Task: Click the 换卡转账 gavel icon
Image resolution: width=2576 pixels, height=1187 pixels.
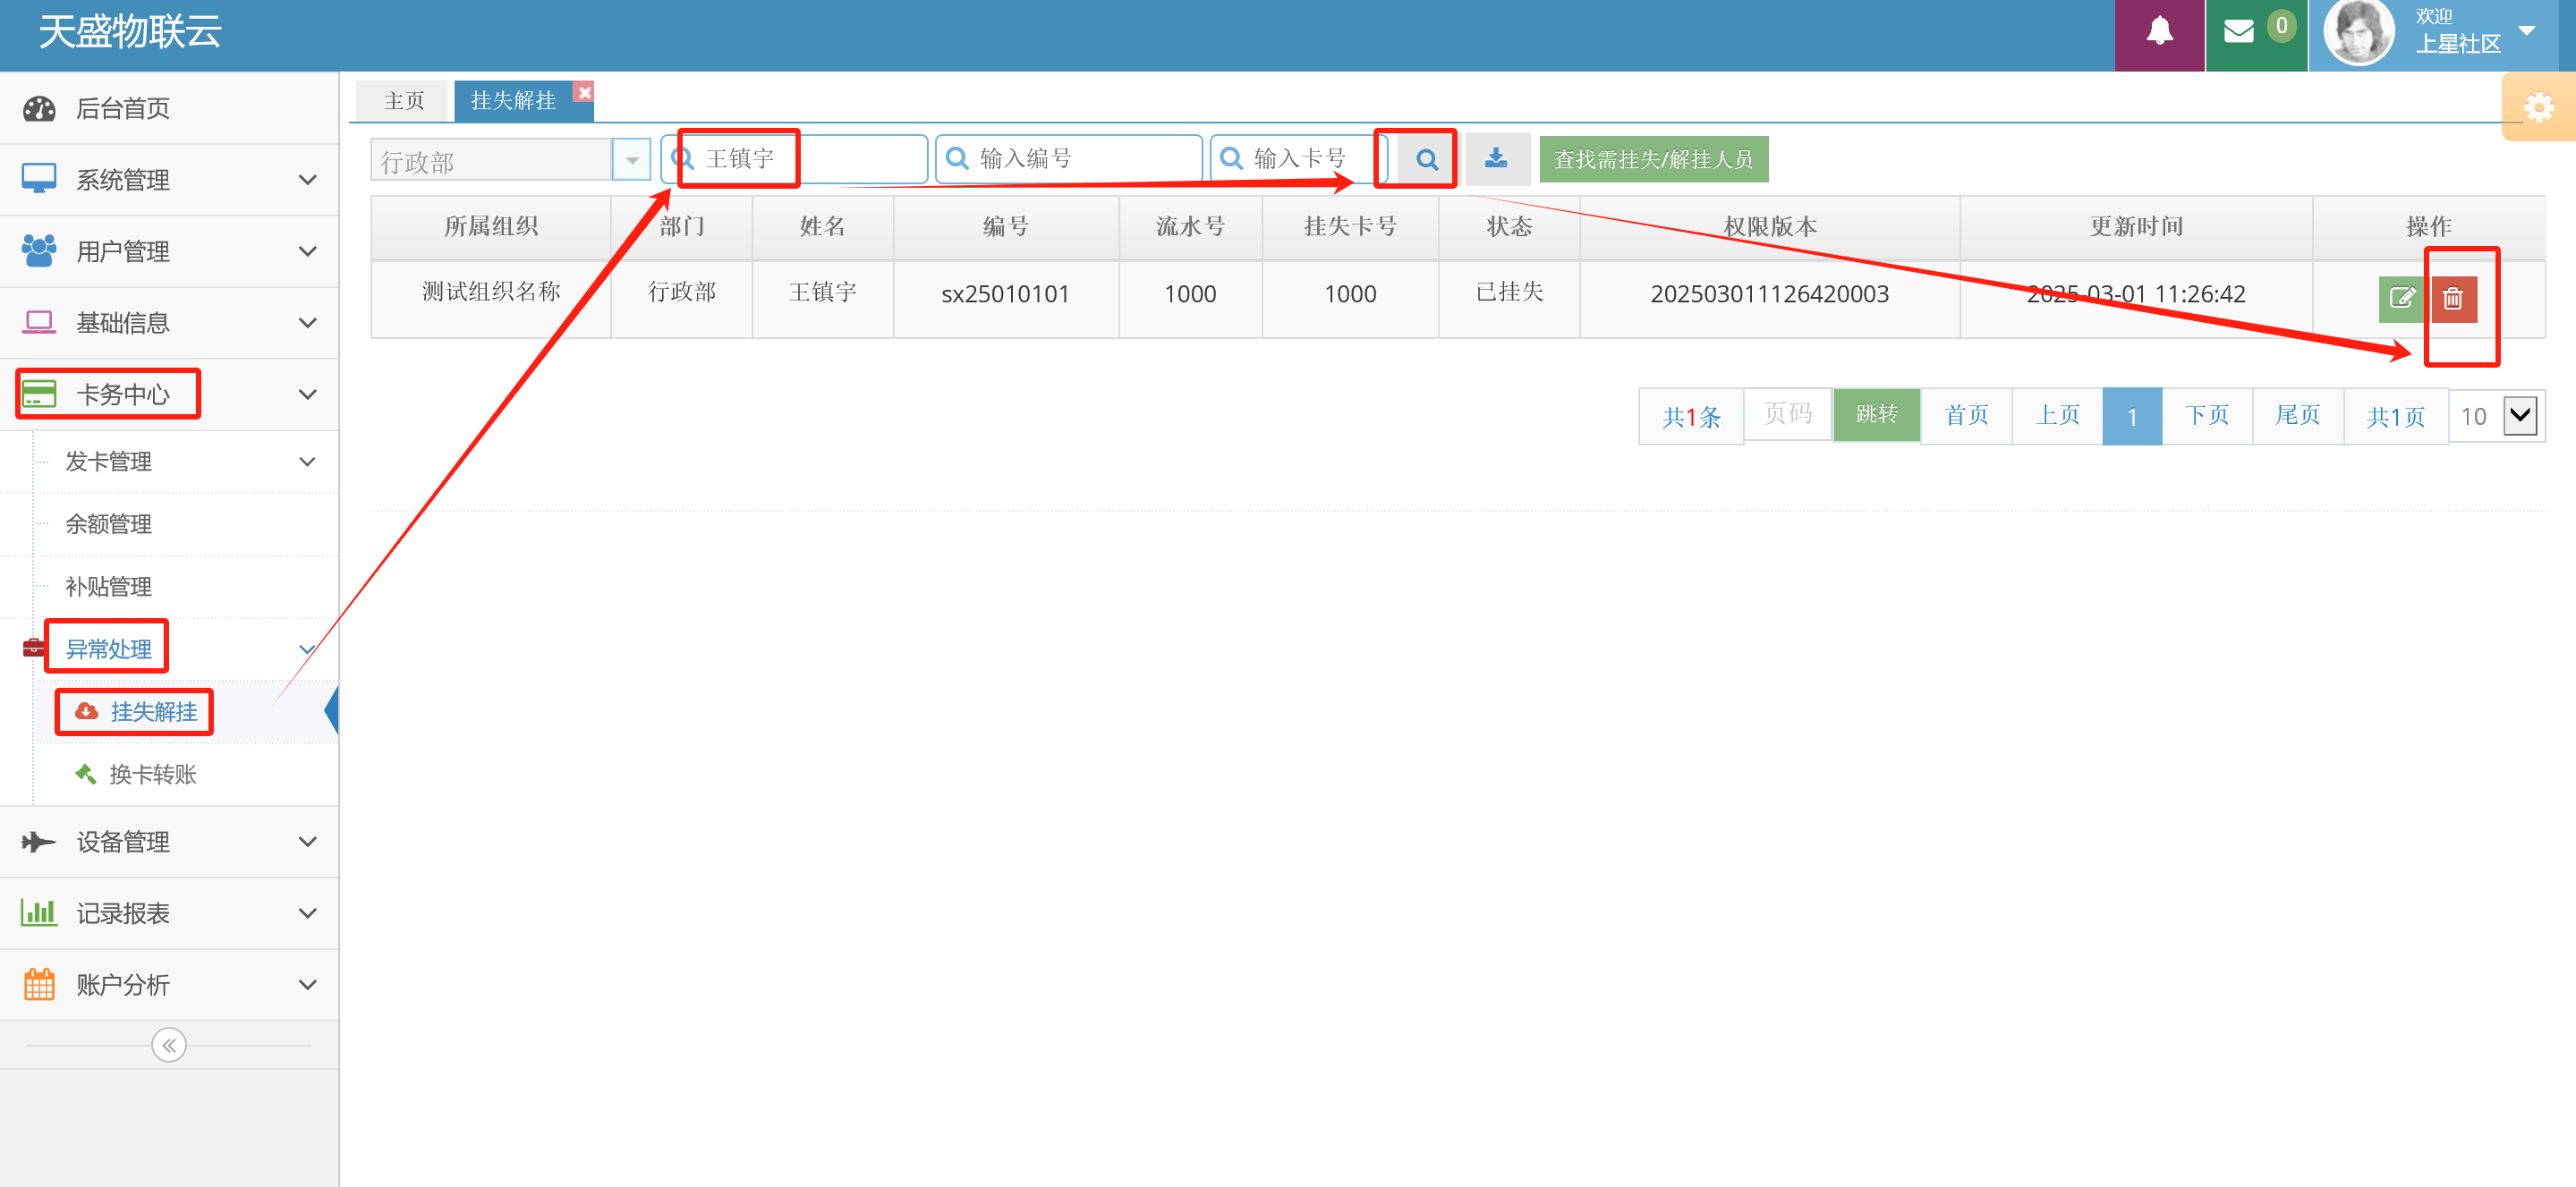Action: [x=87, y=774]
